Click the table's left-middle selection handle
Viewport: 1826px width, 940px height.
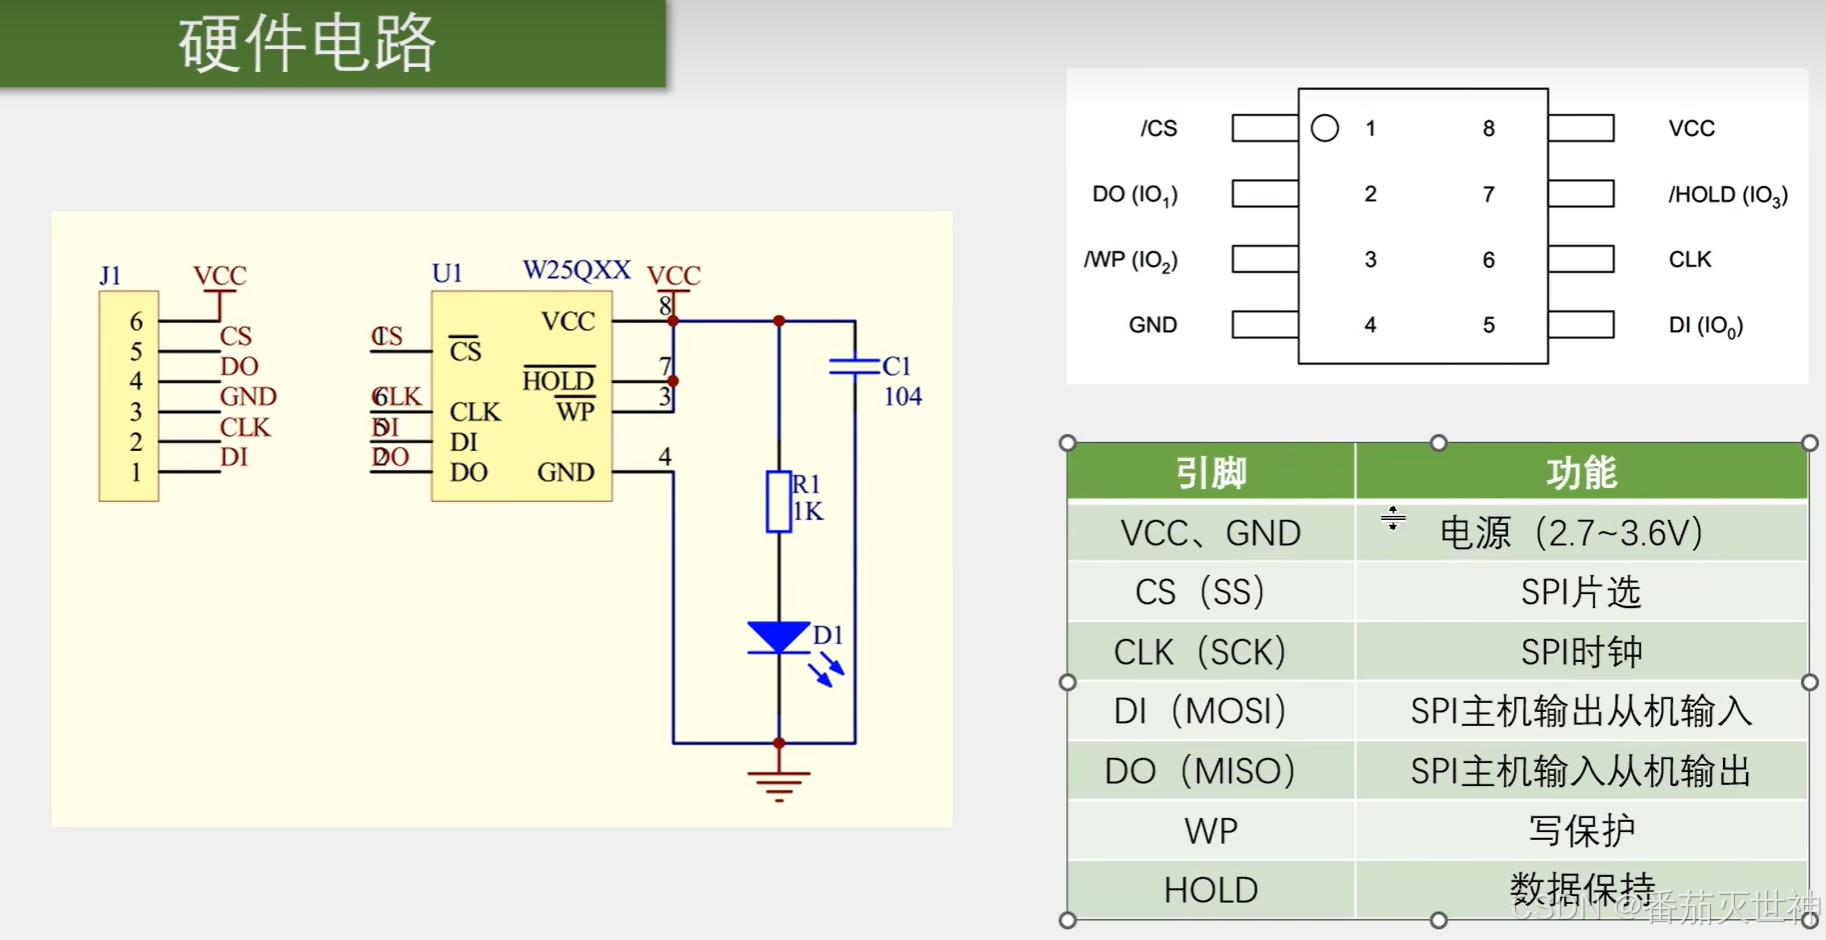[1068, 682]
